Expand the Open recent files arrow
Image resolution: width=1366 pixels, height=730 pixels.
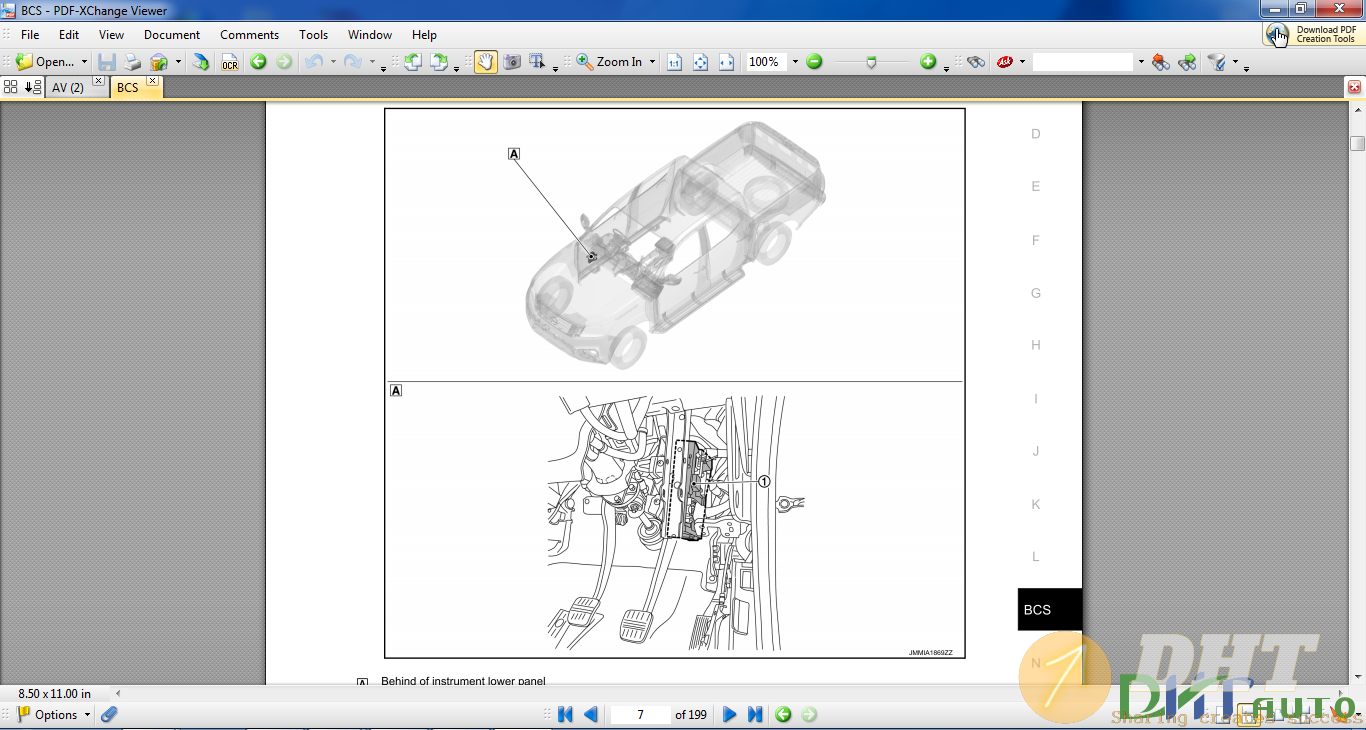pyautogui.click(x=84, y=62)
